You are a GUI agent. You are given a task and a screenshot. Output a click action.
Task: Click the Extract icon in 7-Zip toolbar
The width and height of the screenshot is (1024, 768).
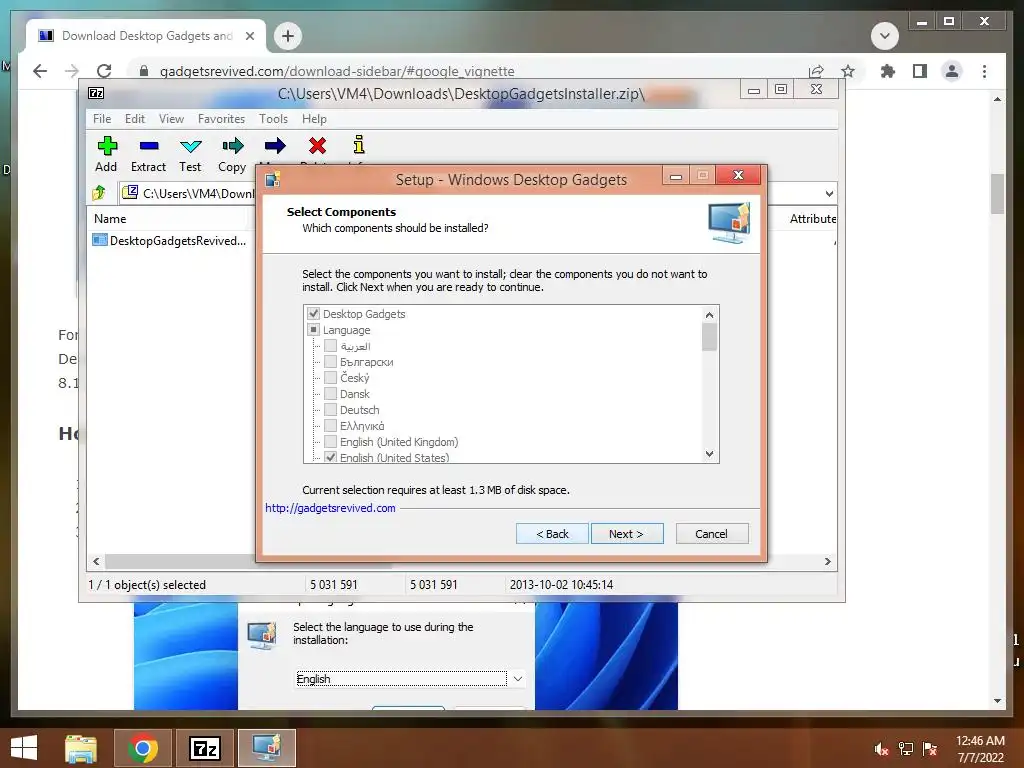point(149,146)
